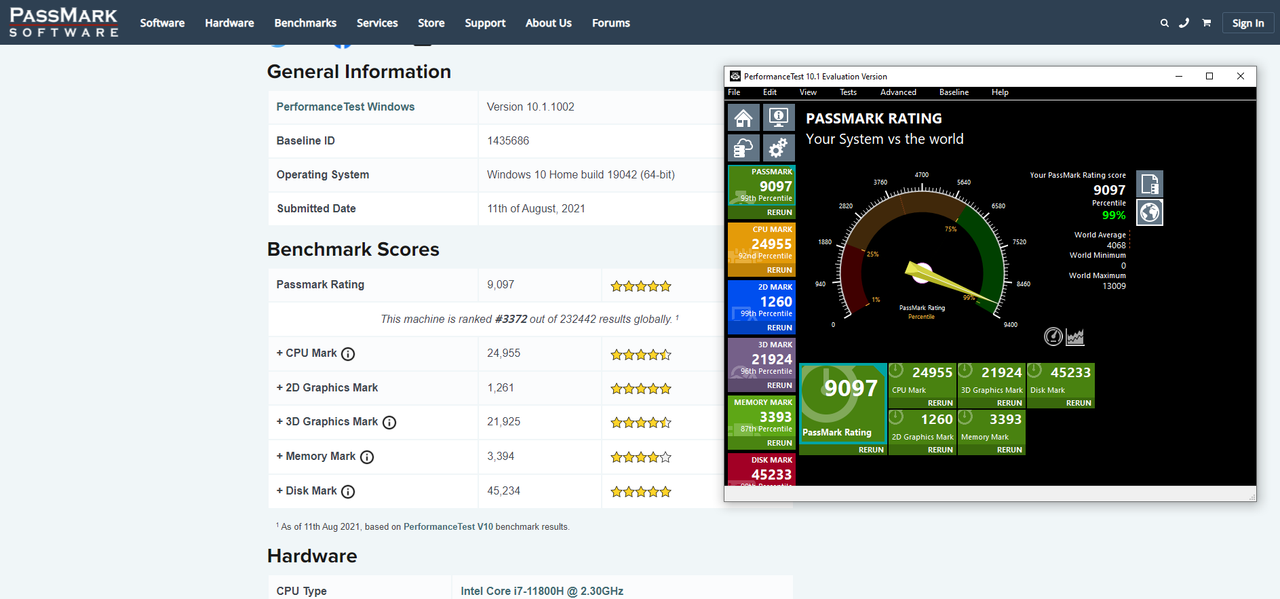Viewport: 1280px width, 599px height.
Task: Open the settings gears icon in PerformanceTest
Action: click(x=779, y=148)
